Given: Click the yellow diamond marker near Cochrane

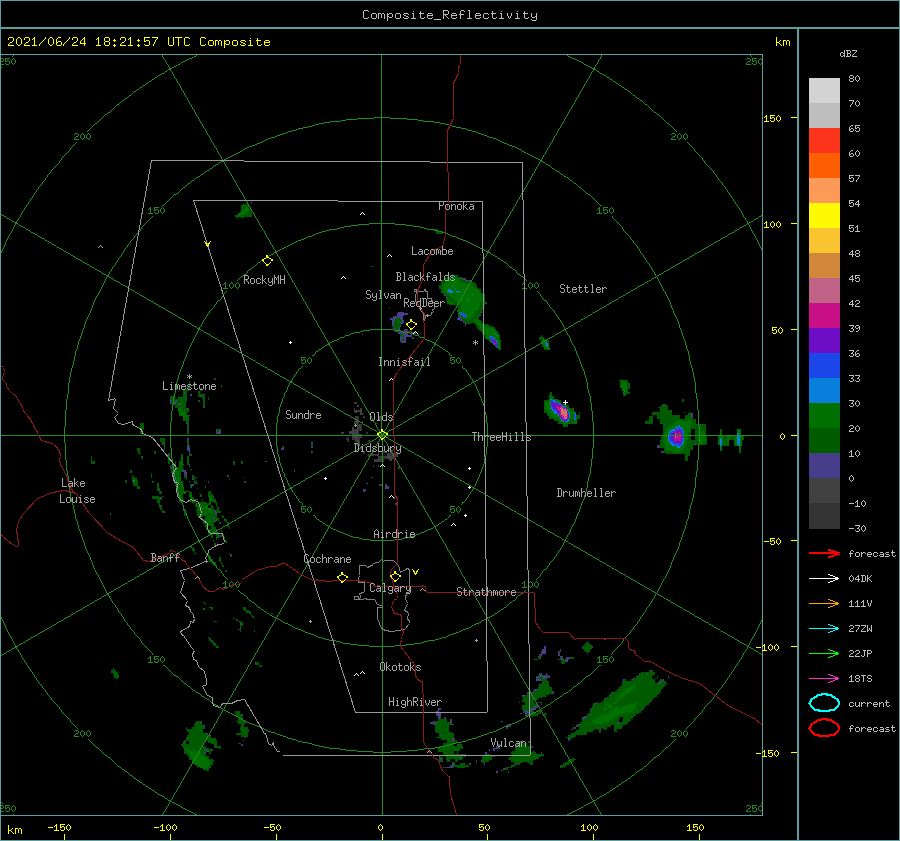Looking at the screenshot, I should pyautogui.click(x=342, y=578).
